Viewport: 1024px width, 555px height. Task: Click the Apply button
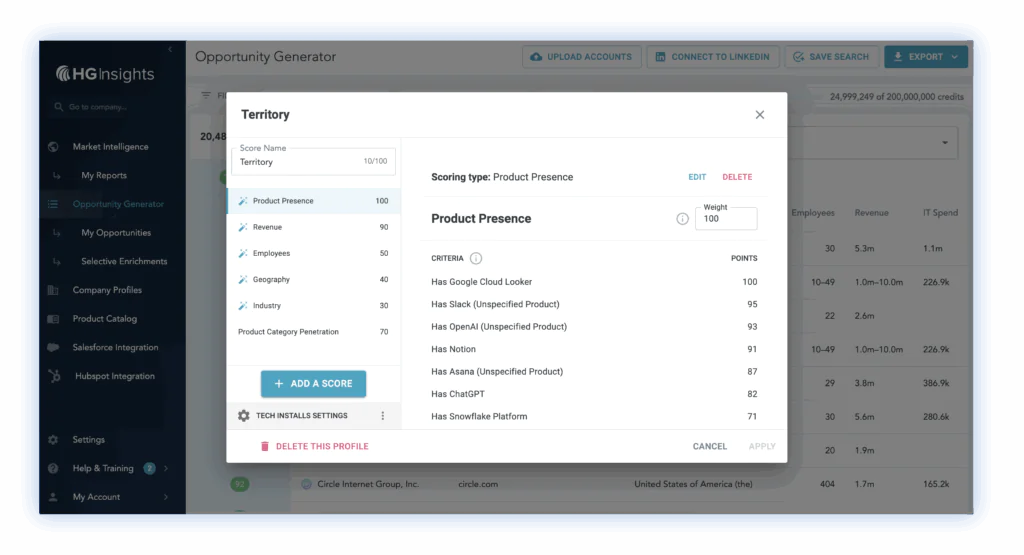(762, 447)
